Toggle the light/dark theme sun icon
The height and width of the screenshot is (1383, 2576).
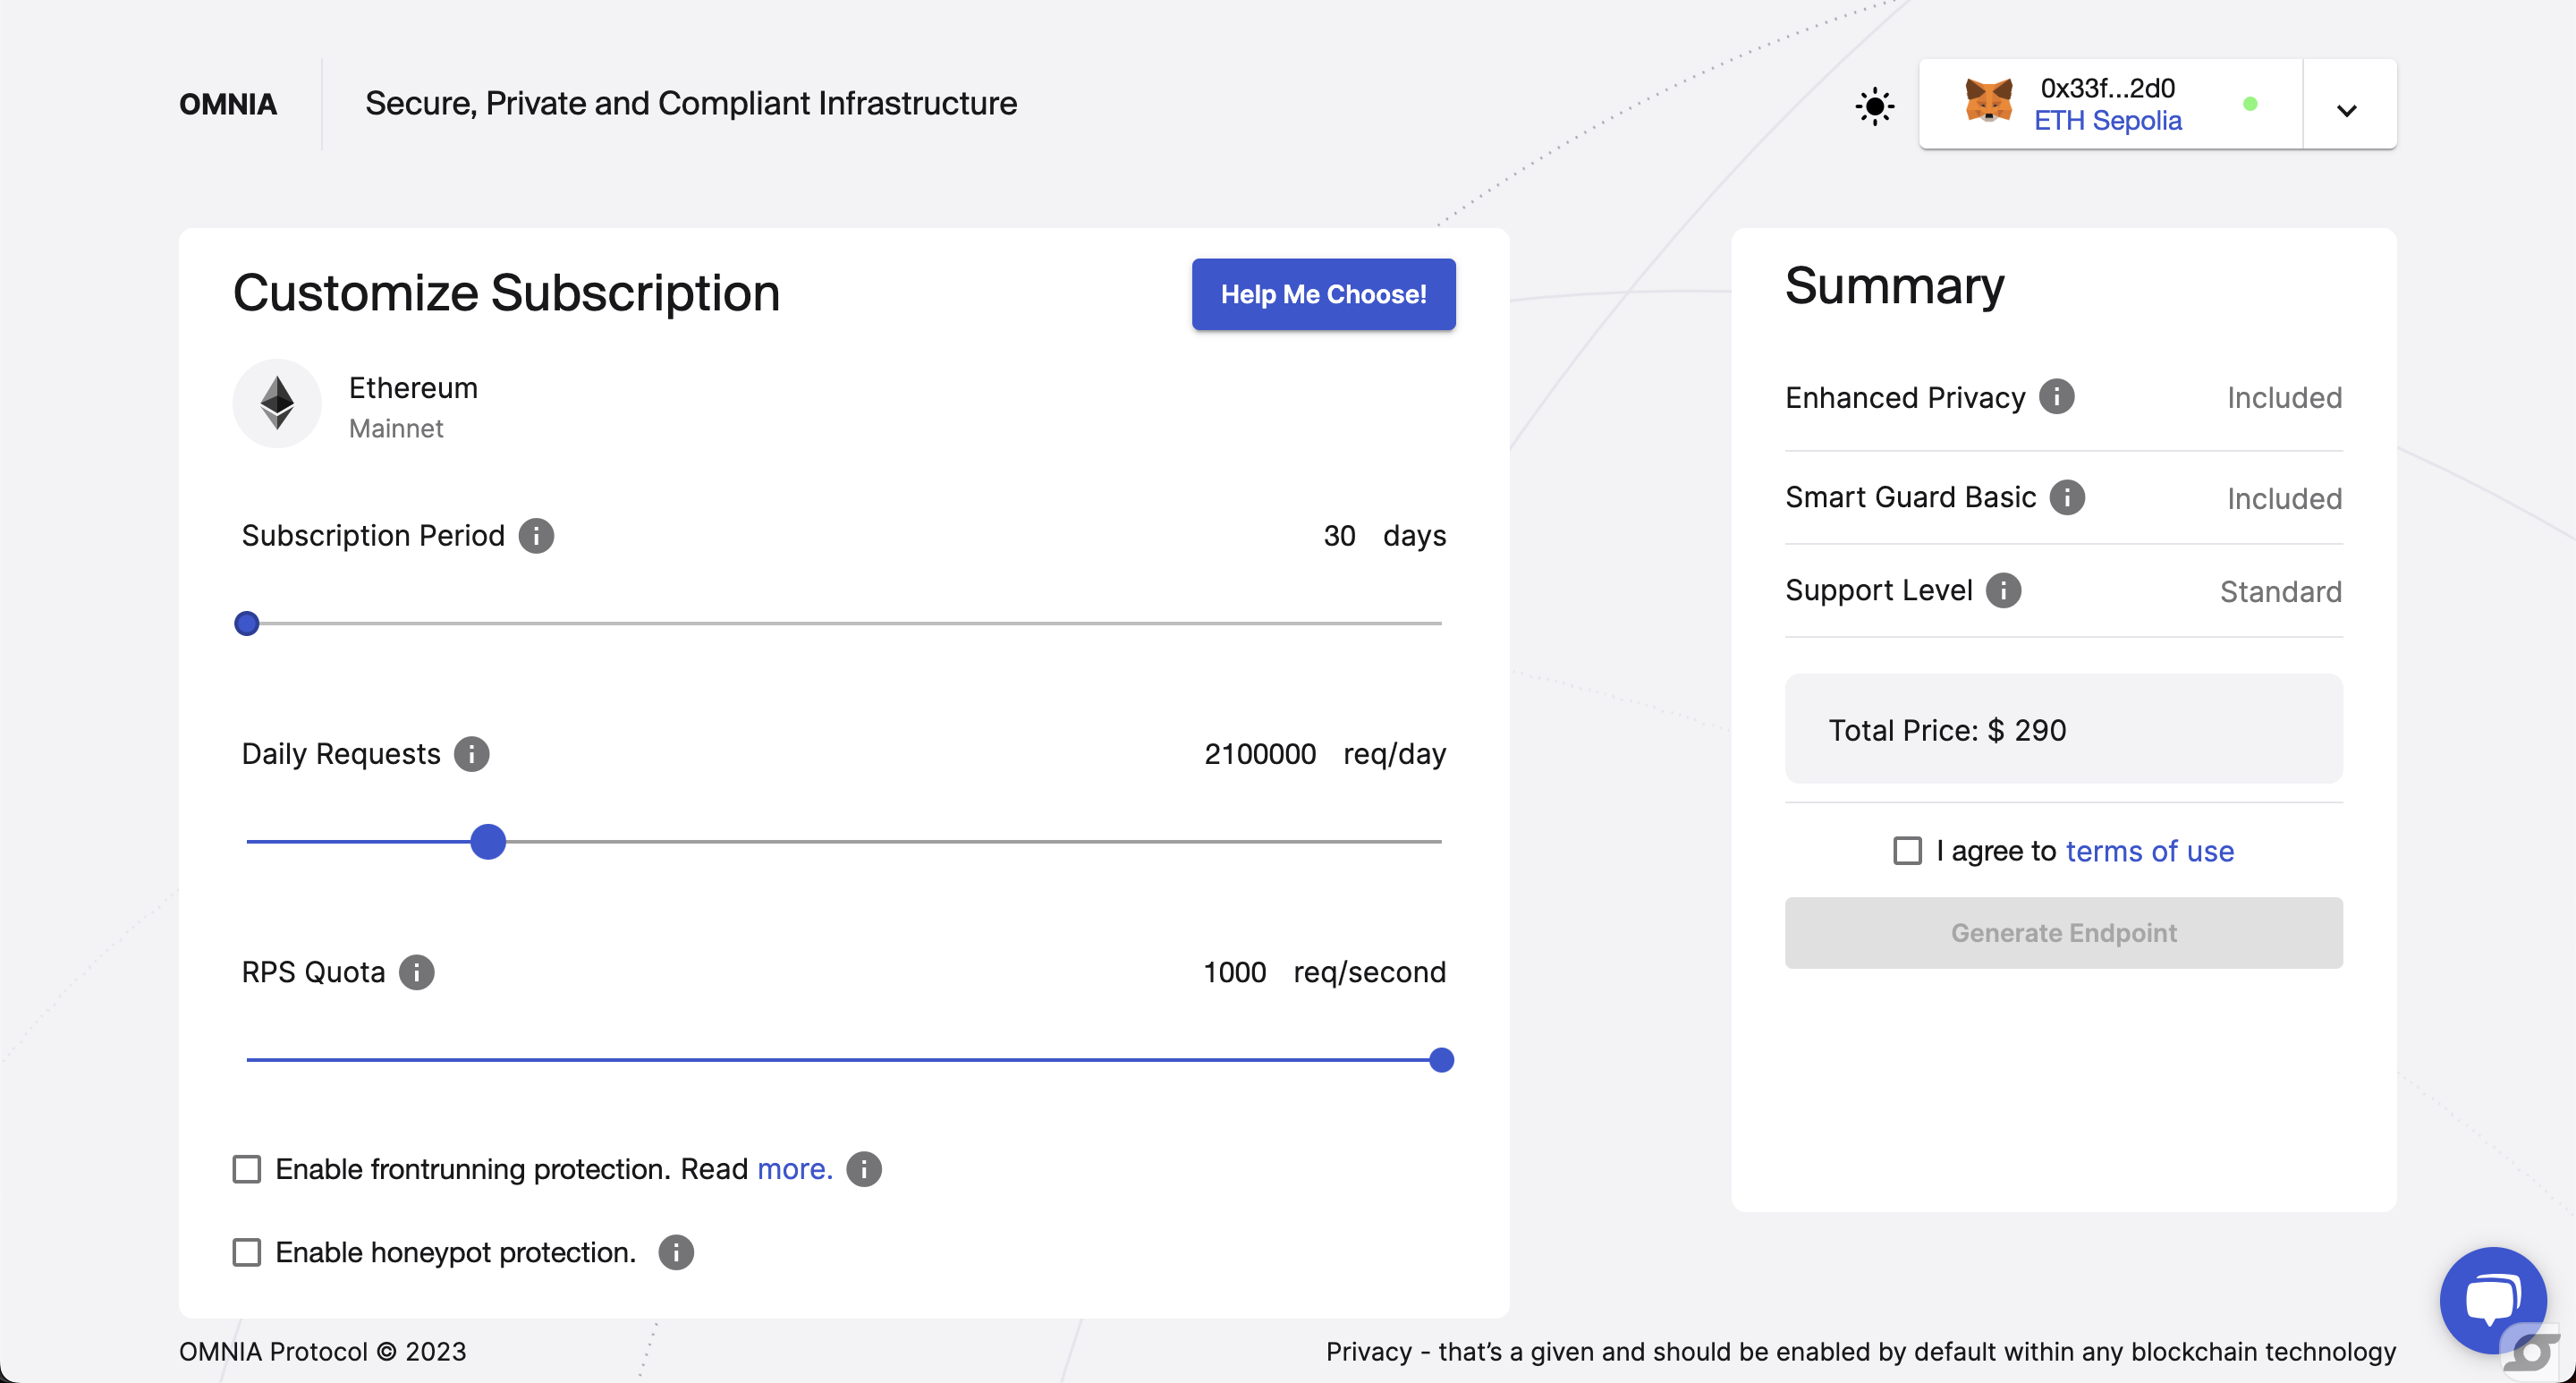click(x=1874, y=106)
